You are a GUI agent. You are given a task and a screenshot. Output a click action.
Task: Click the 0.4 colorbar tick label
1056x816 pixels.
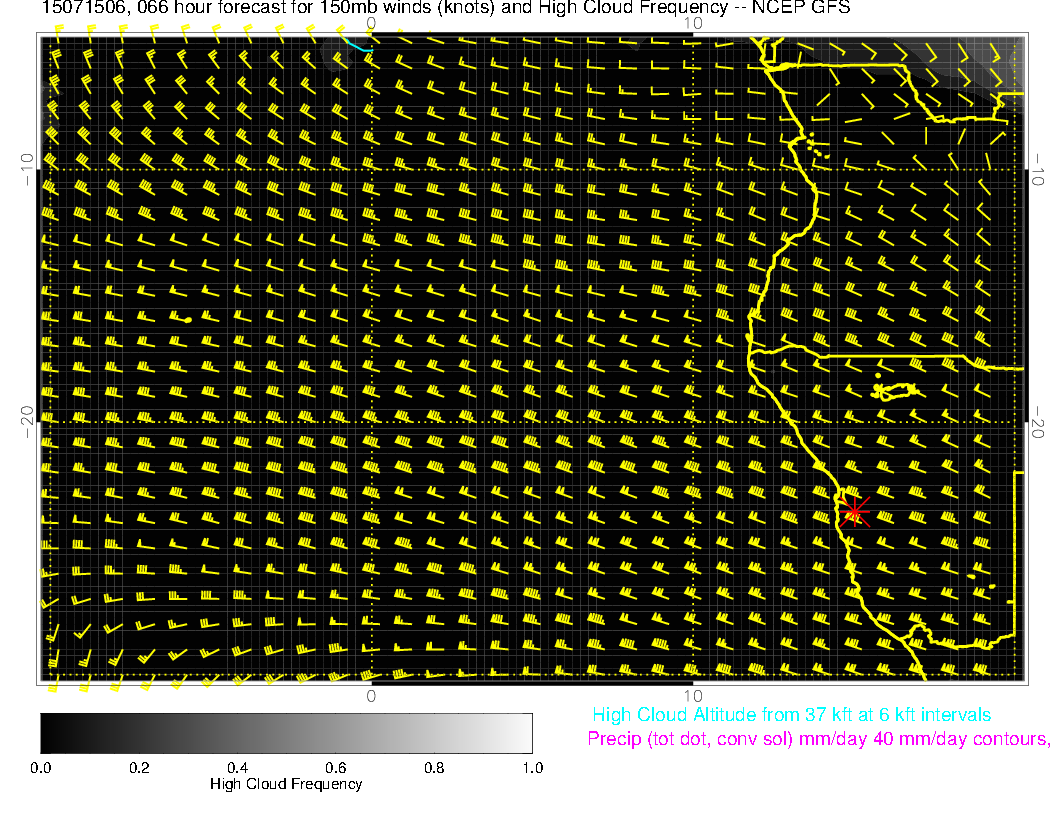click(x=237, y=767)
